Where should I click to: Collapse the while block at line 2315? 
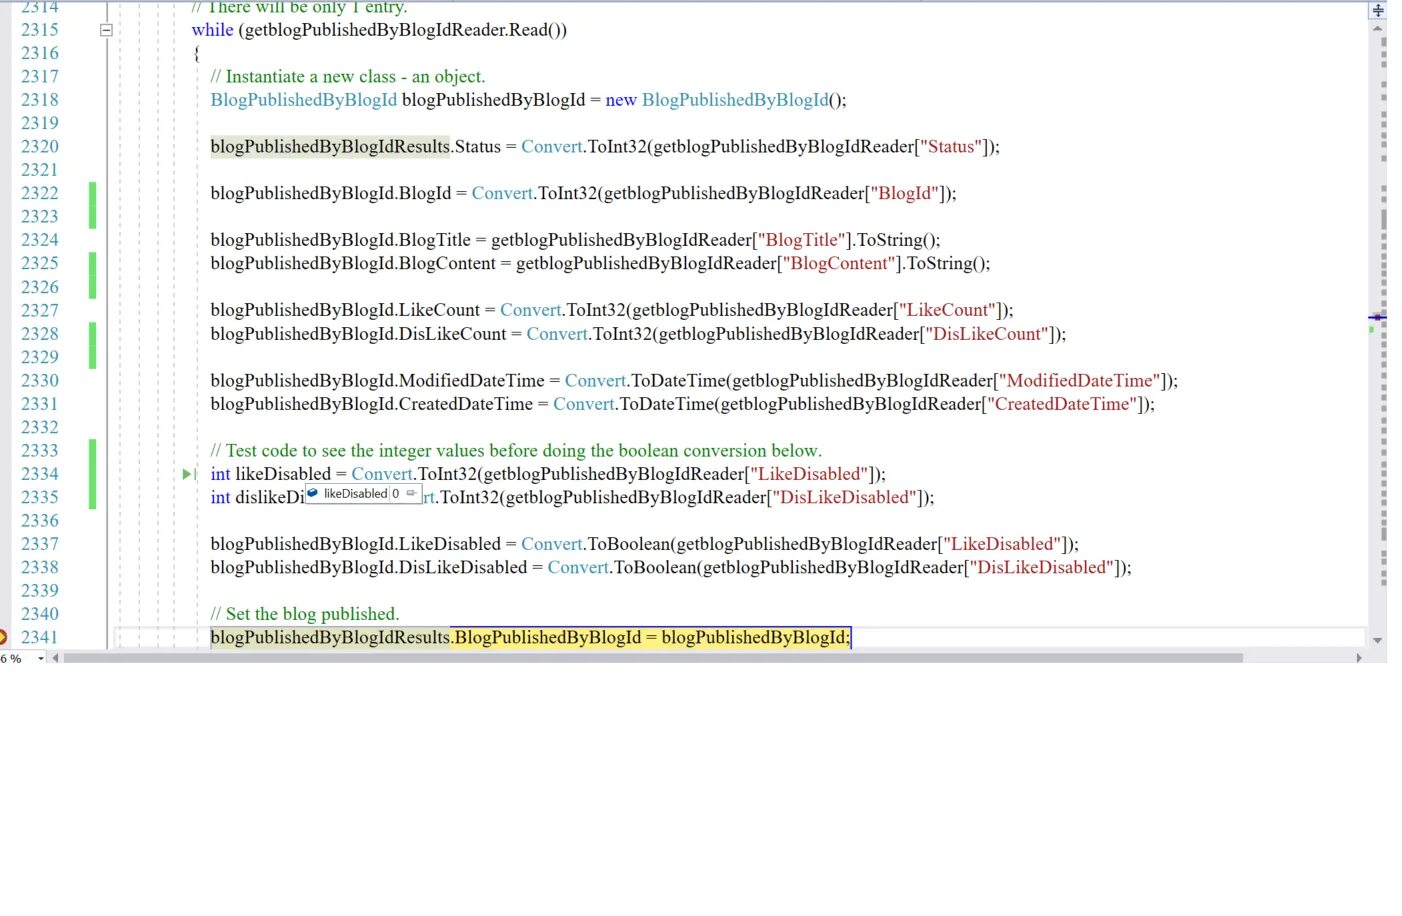coord(106,30)
